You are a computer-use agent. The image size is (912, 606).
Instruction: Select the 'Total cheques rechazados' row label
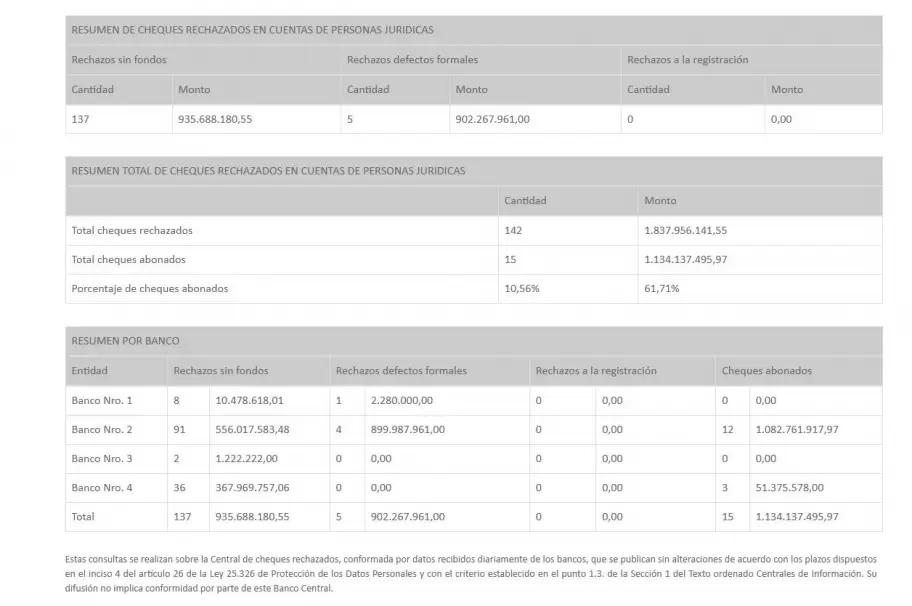pyautogui.click(x=132, y=230)
